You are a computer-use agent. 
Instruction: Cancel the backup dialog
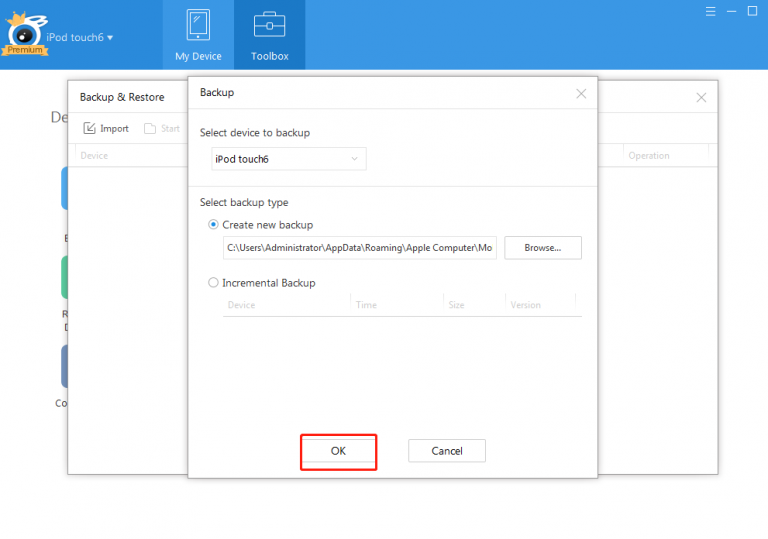(446, 451)
